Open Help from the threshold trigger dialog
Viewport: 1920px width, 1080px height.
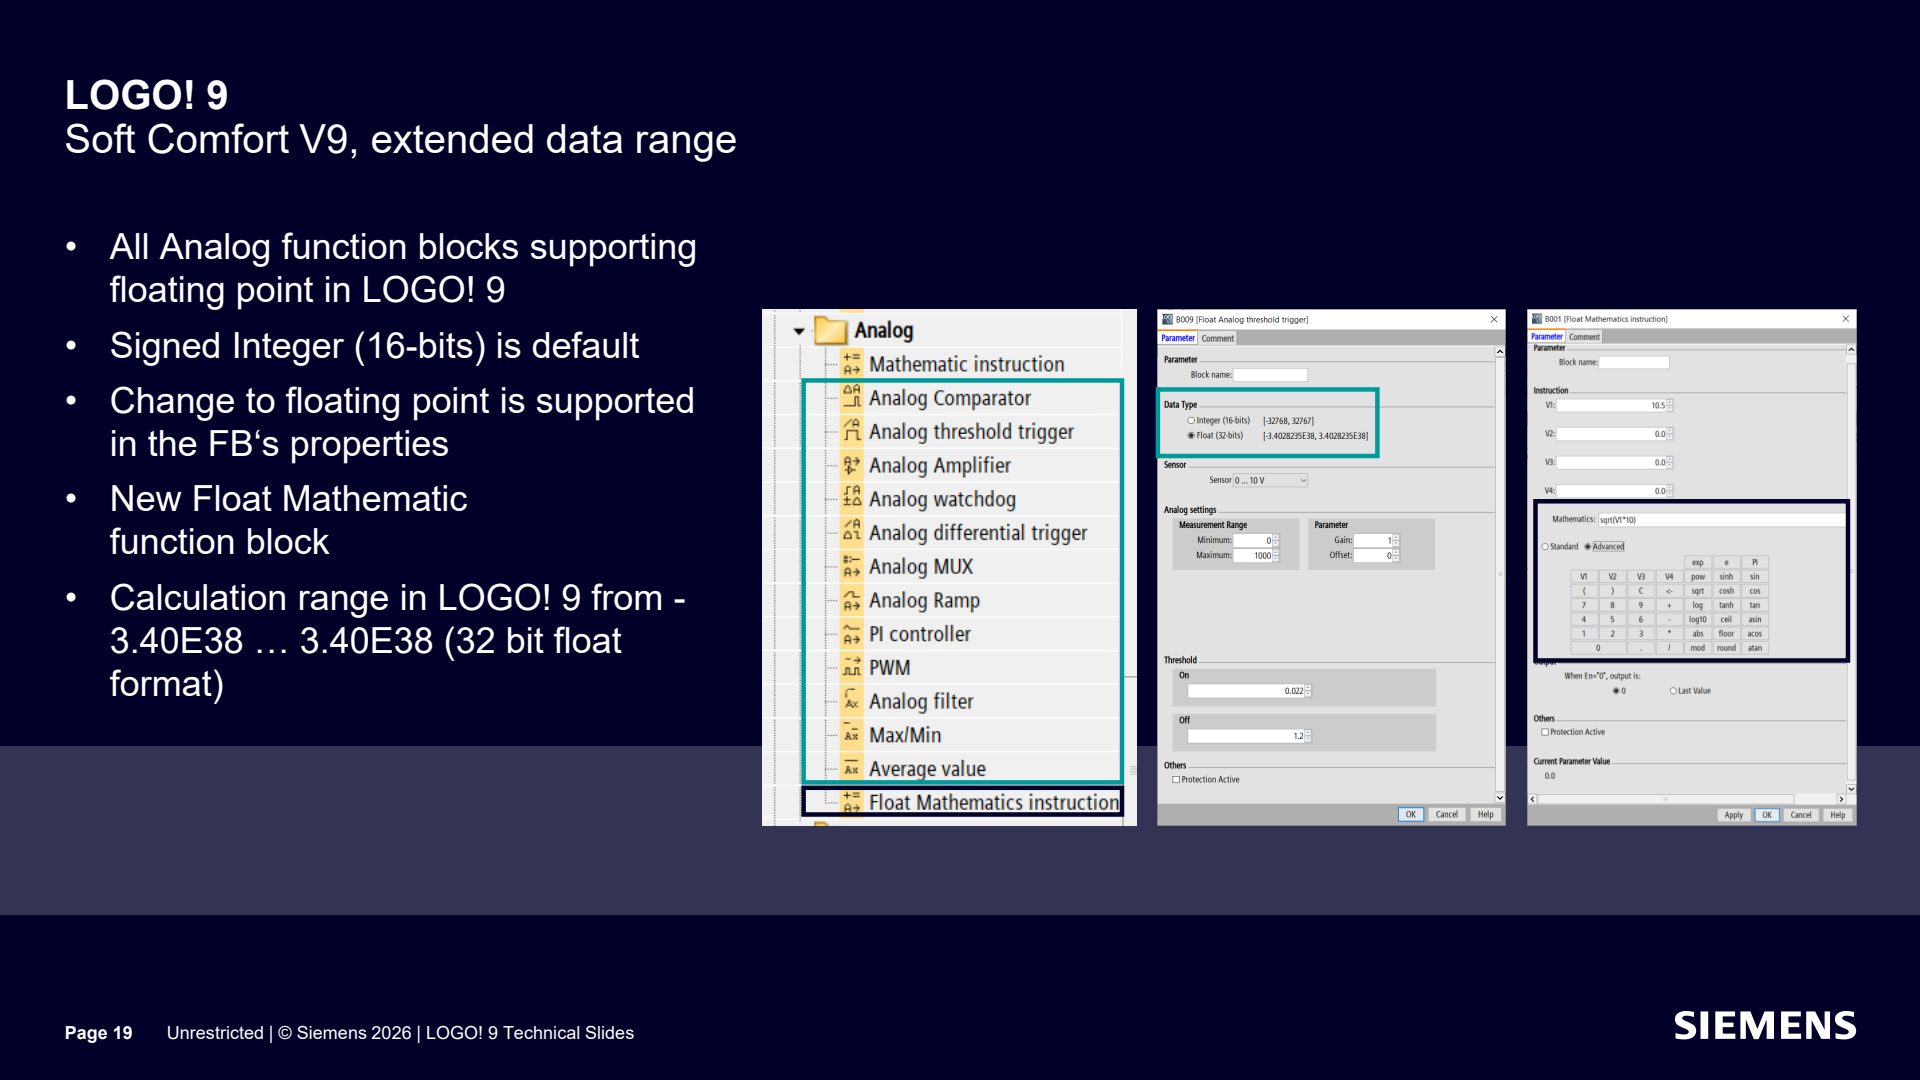(x=1486, y=815)
